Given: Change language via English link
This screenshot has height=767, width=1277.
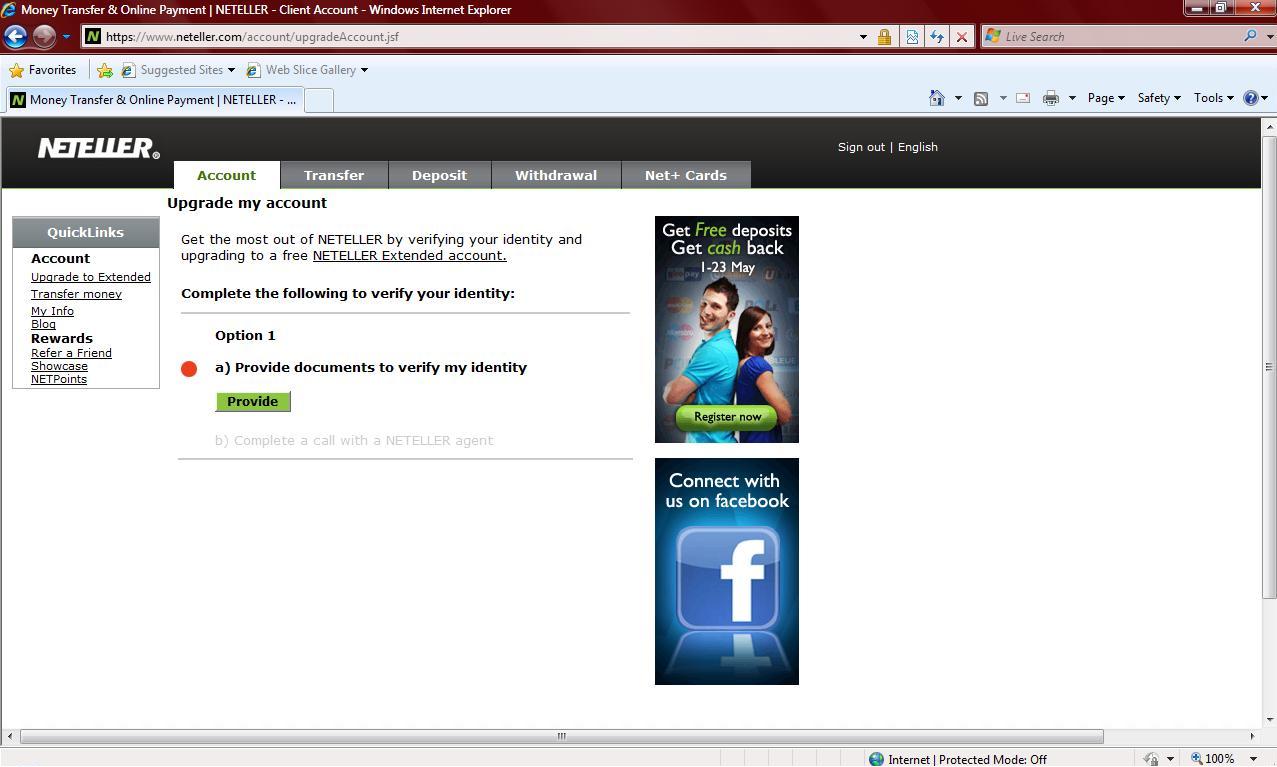Looking at the screenshot, I should [917, 147].
